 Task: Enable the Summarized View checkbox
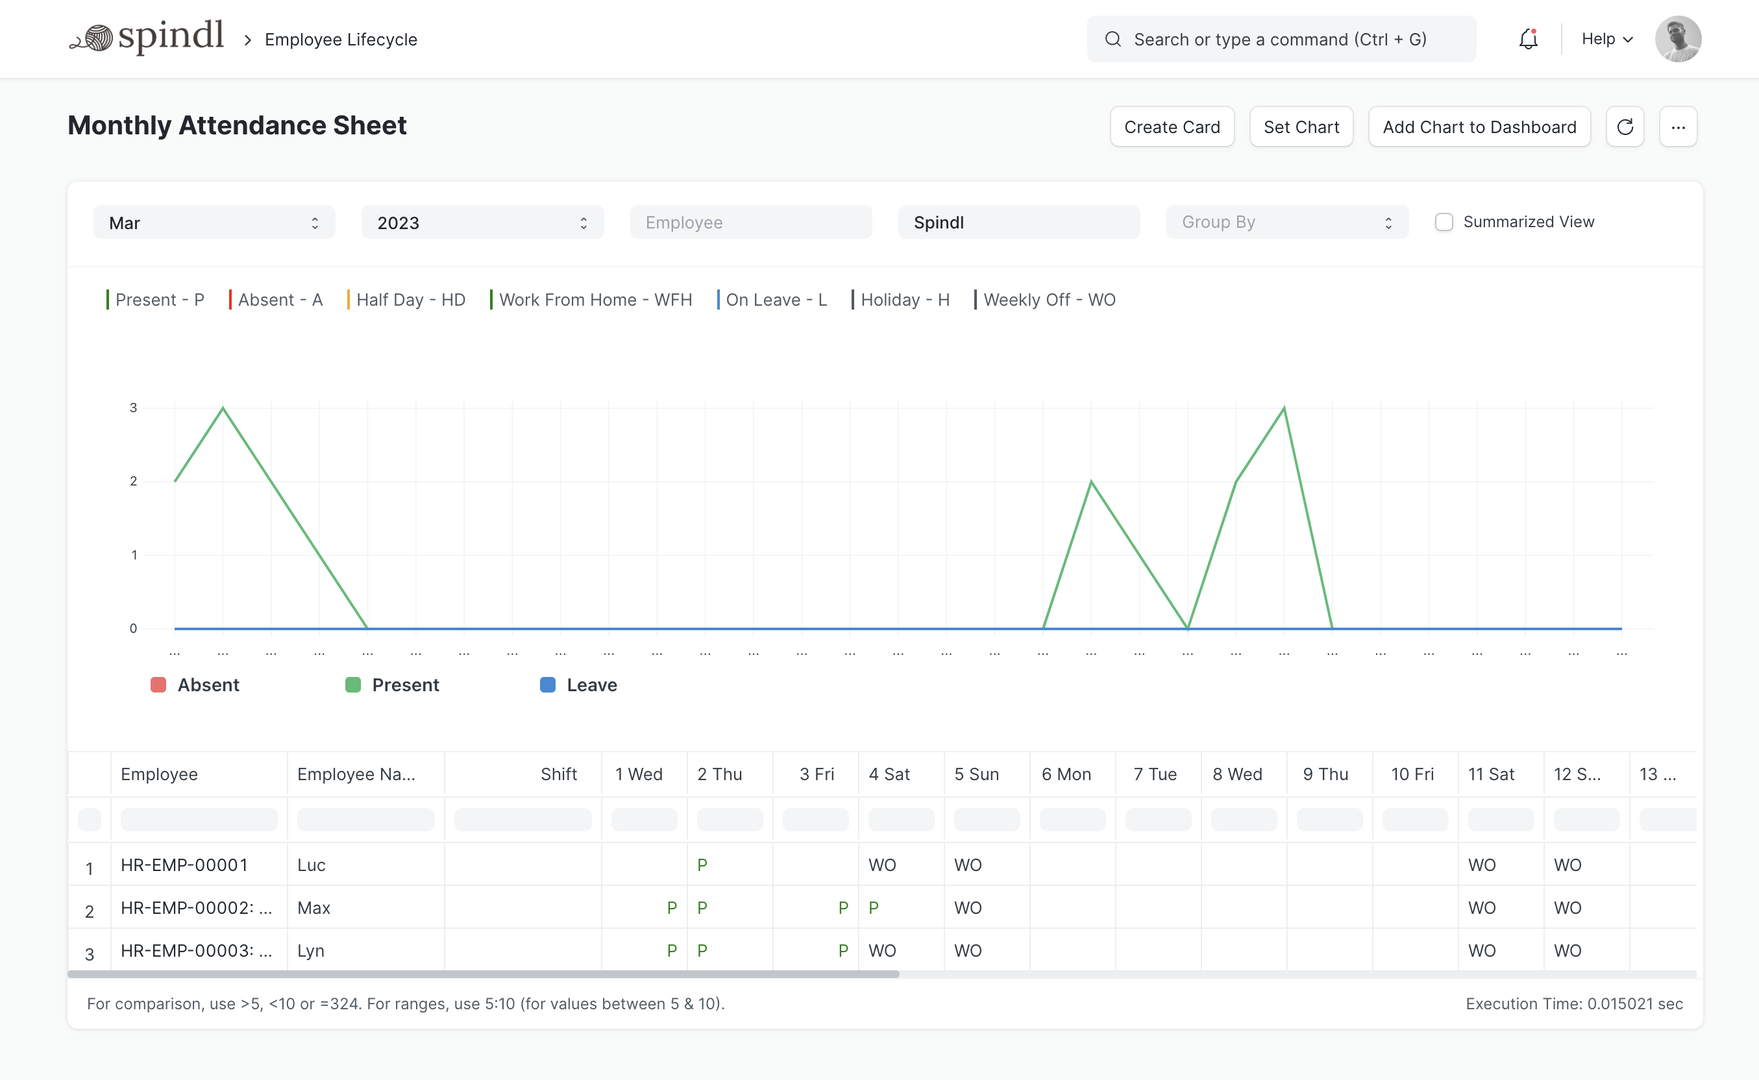click(x=1444, y=221)
